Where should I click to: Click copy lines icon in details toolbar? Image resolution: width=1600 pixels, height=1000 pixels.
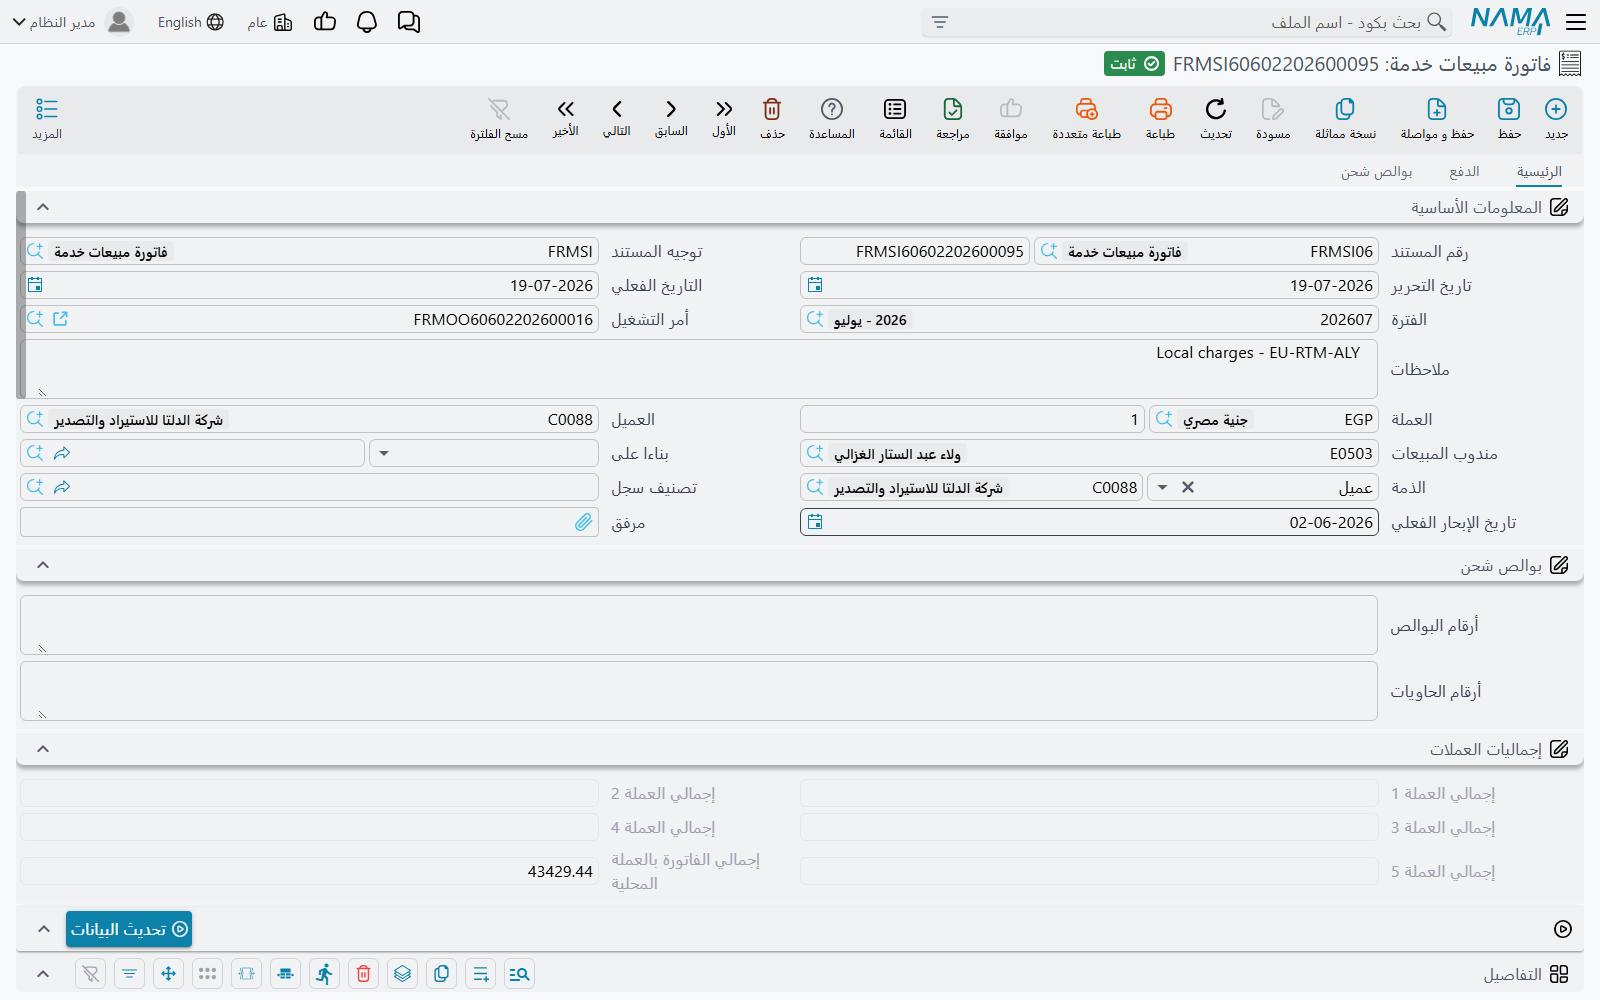[x=442, y=974]
